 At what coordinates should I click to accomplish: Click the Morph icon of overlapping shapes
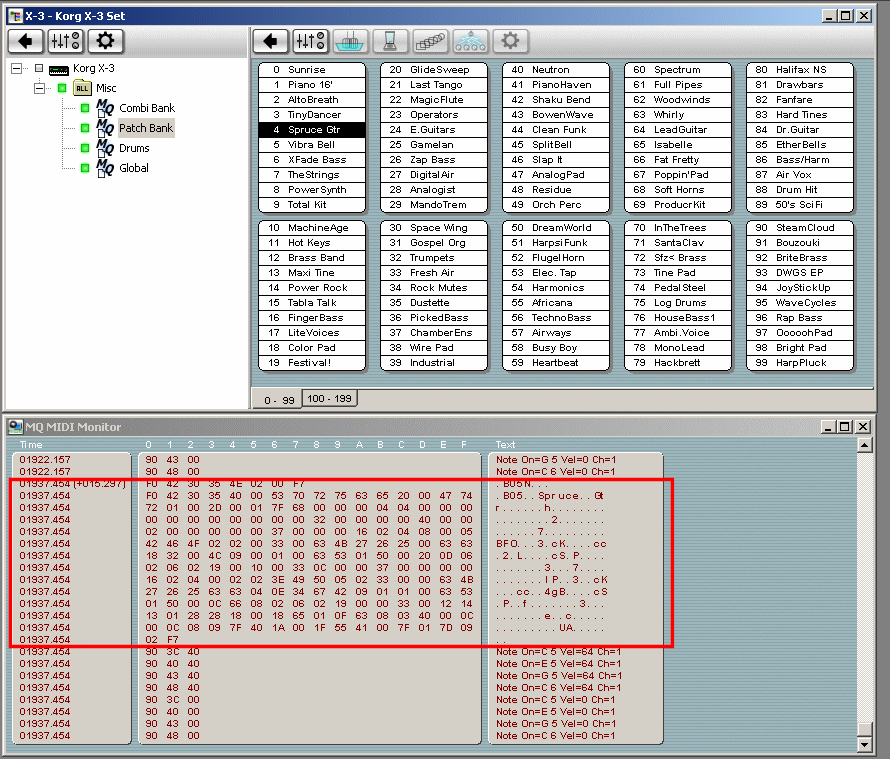[430, 41]
